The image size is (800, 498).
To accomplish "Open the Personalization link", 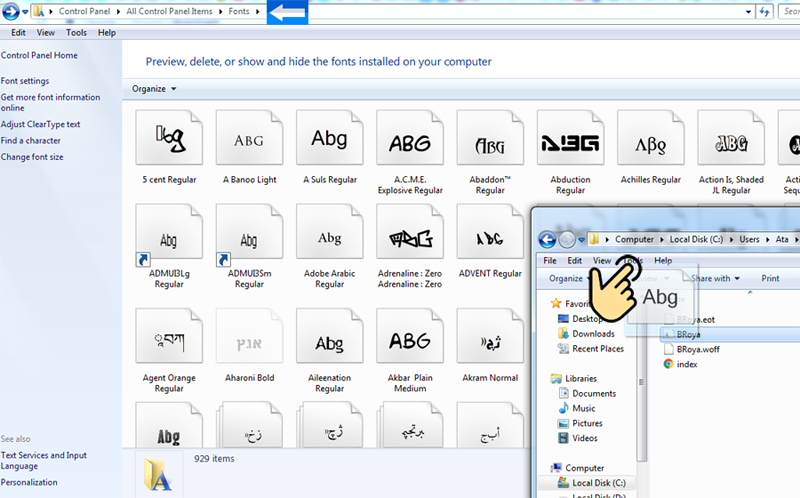I will (29, 482).
